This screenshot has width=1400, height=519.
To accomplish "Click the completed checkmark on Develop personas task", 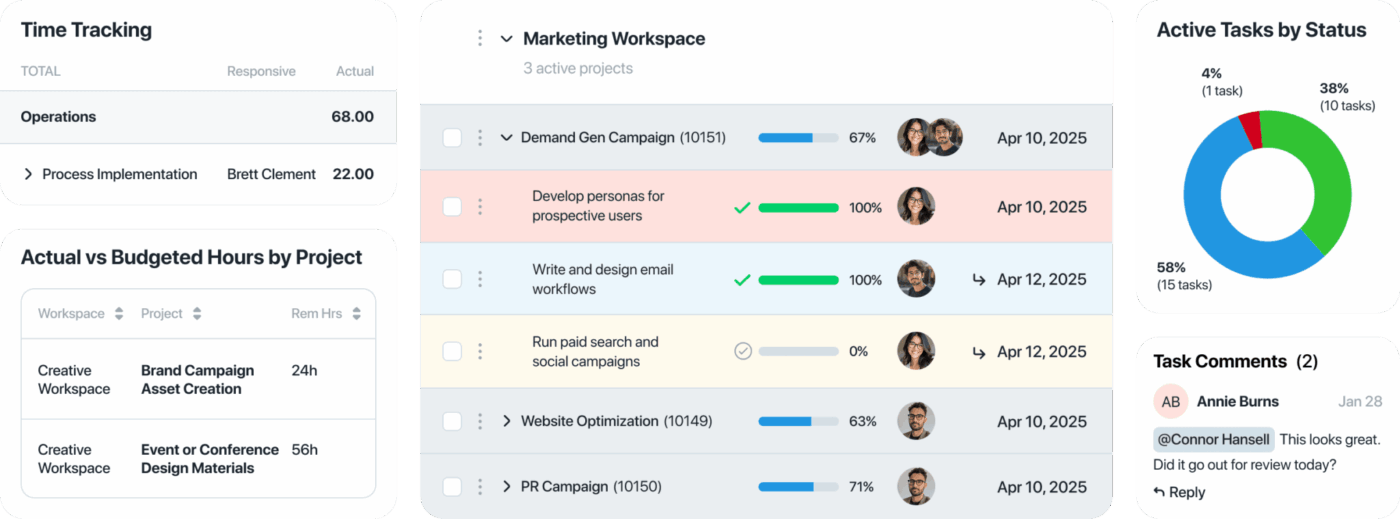I will pyautogui.click(x=742, y=208).
